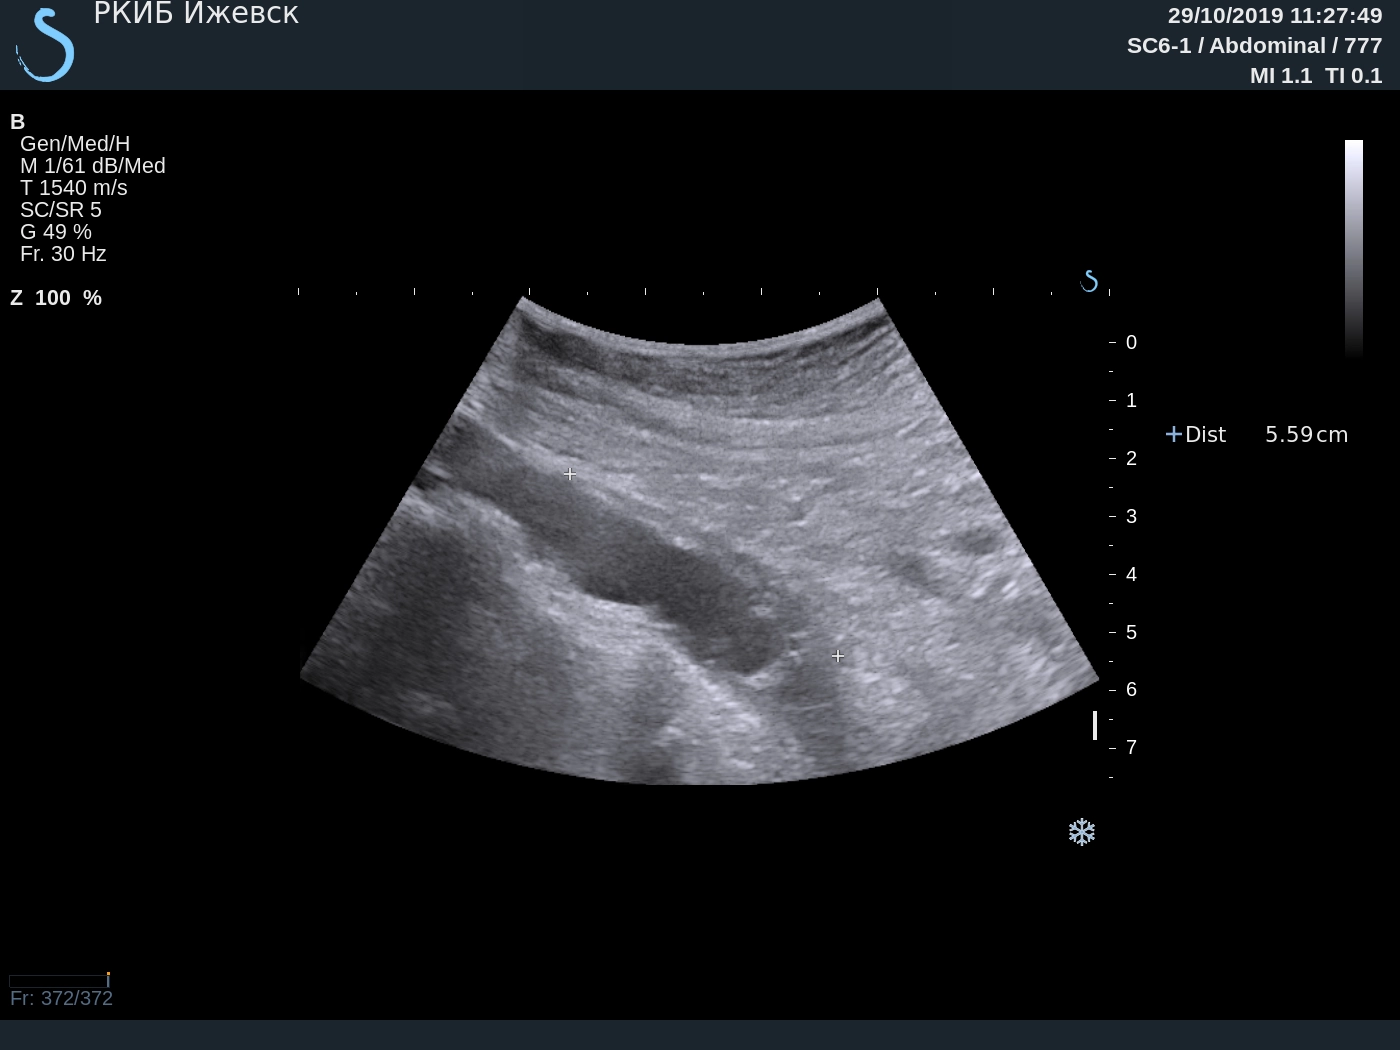This screenshot has height=1050, width=1400.
Task: Click the 'РКИБ Ижевск' title
Action: pyautogui.click(x=196, y=14)
